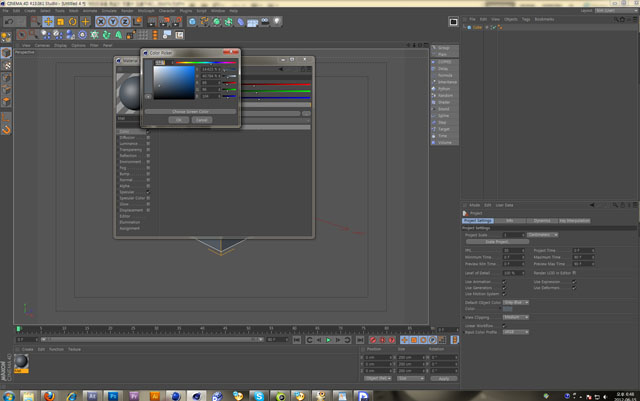
Task: Select the Texture mode checkerboard icon
Action: 6,65
